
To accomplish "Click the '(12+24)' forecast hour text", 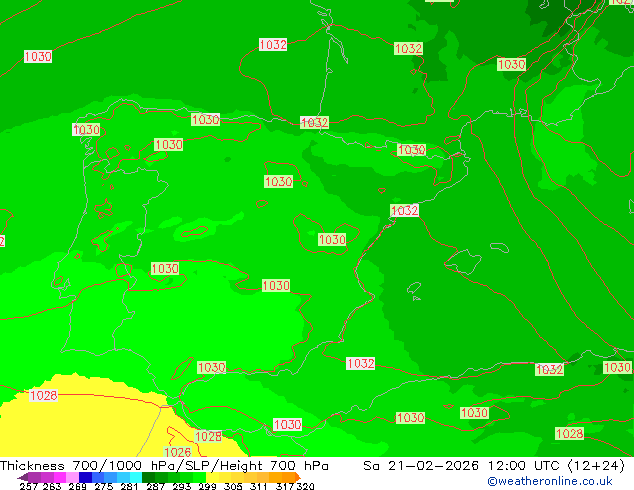I will click(x=596, y=466).
